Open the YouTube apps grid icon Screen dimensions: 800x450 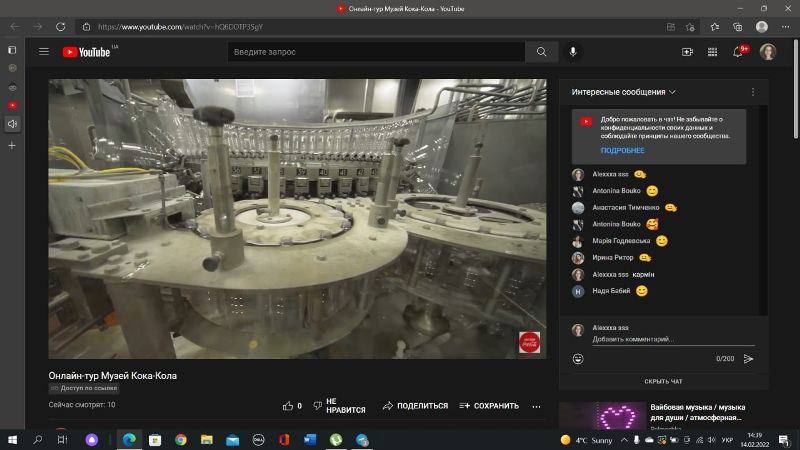(713, 52)
